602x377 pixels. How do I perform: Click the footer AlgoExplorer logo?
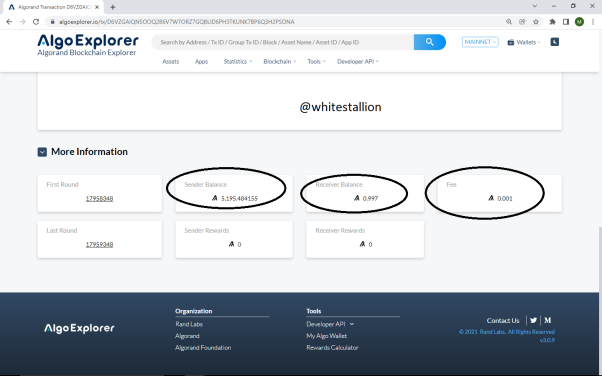coord(79,328)
